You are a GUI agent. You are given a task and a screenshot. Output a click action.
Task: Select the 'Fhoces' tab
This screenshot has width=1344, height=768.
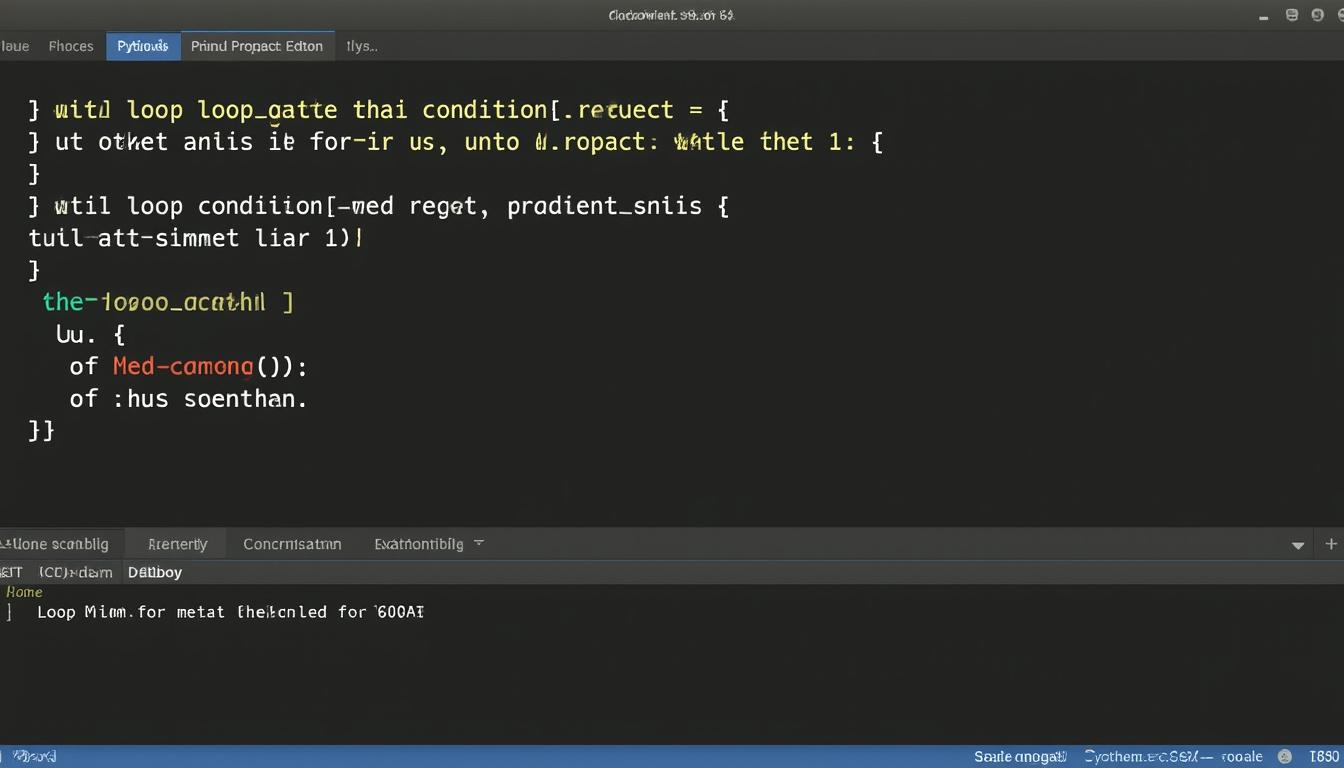(x=71, y=46)
